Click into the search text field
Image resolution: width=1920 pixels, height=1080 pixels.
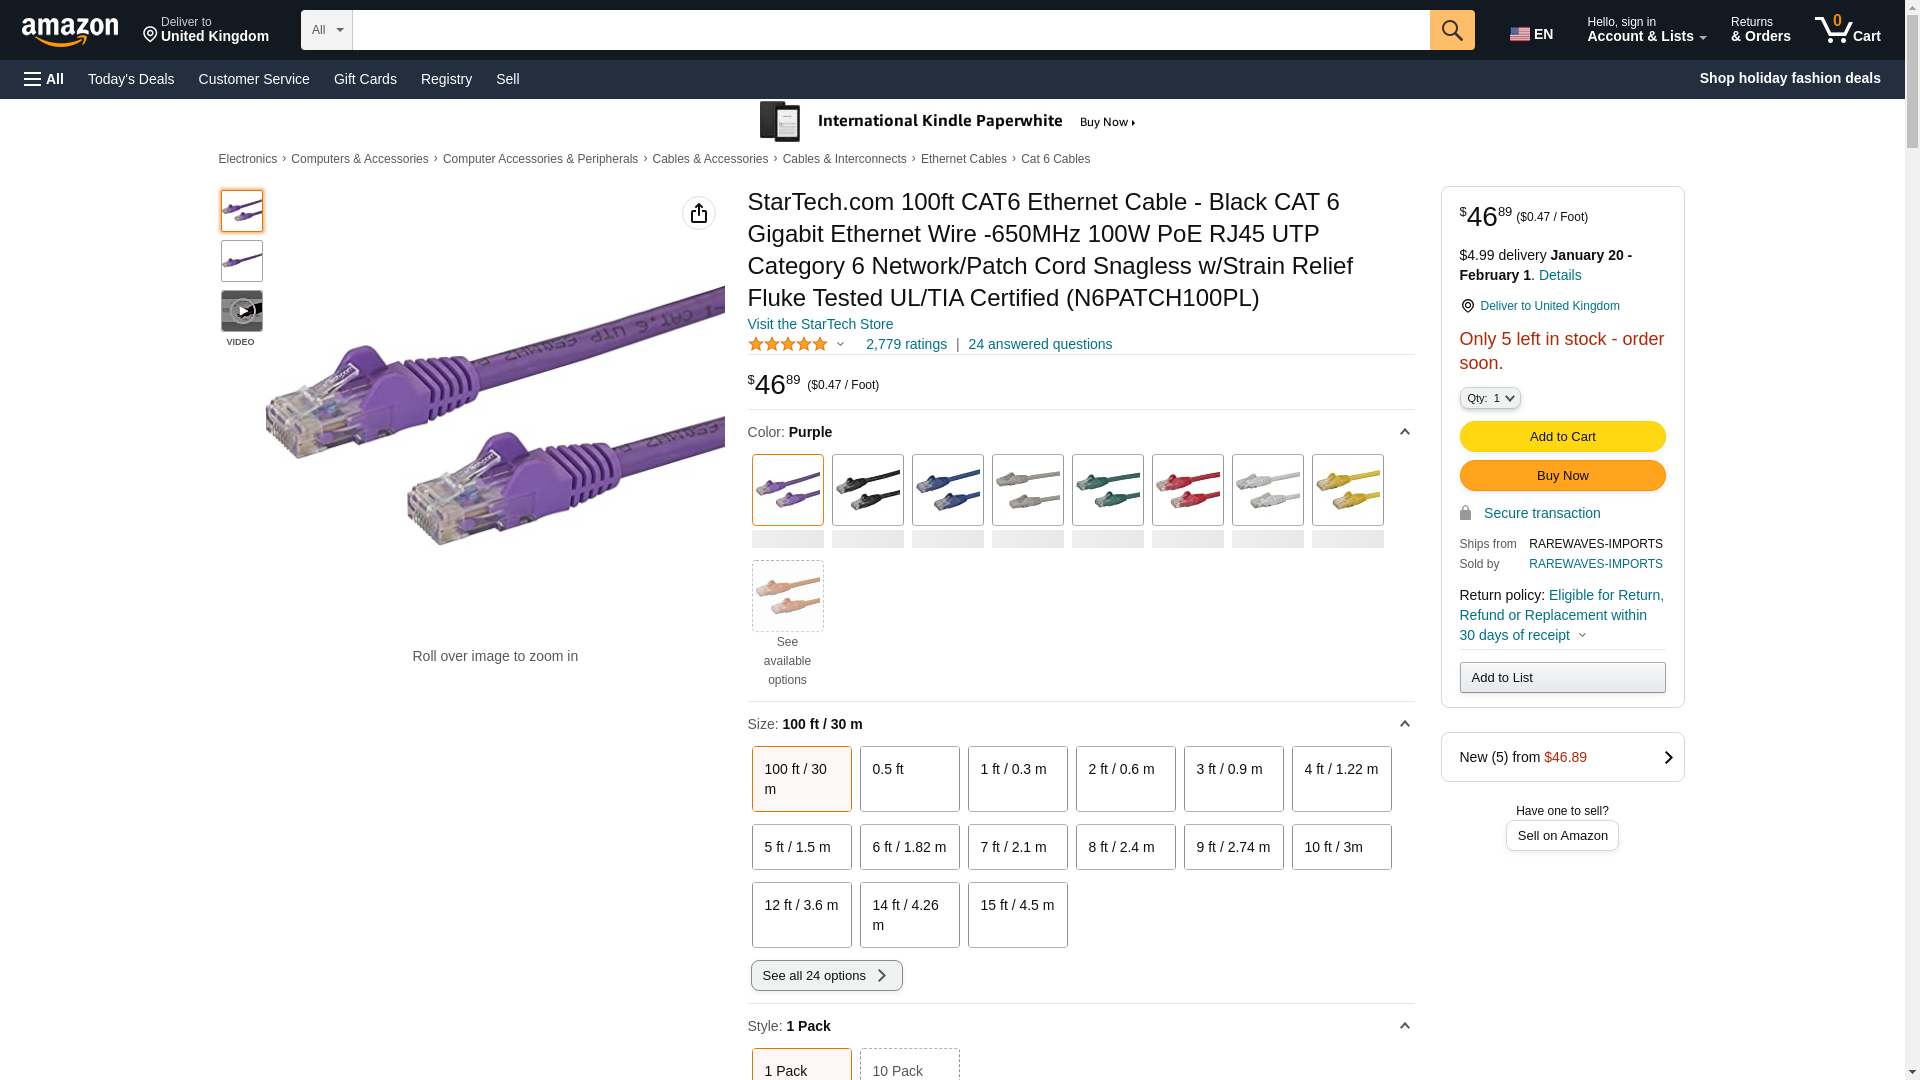click(890, 30)
